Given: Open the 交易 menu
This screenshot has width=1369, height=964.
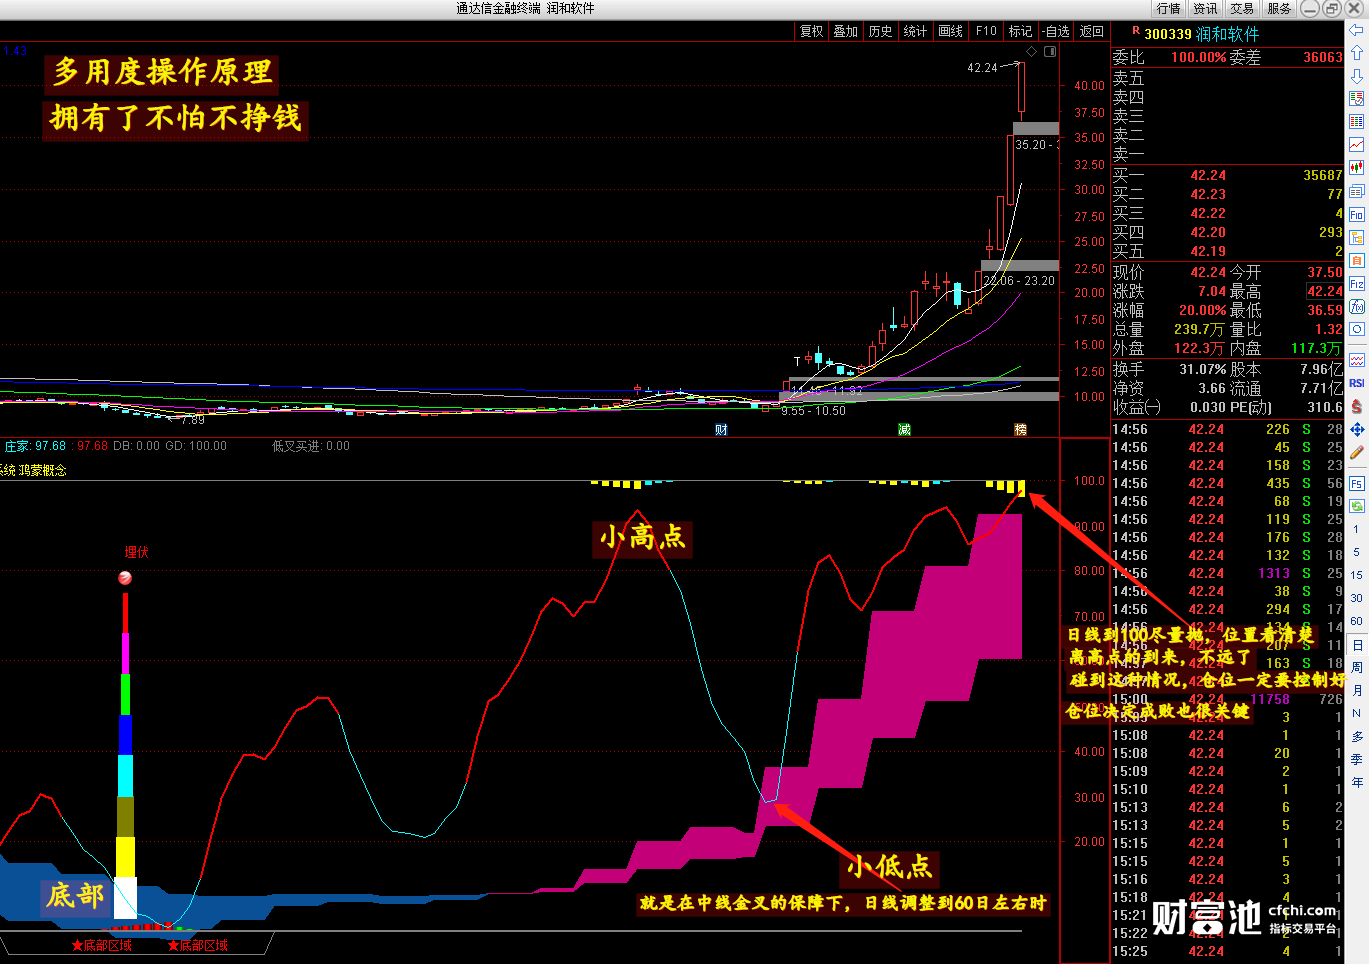Looking at the screenshot, I should 1243,8.
